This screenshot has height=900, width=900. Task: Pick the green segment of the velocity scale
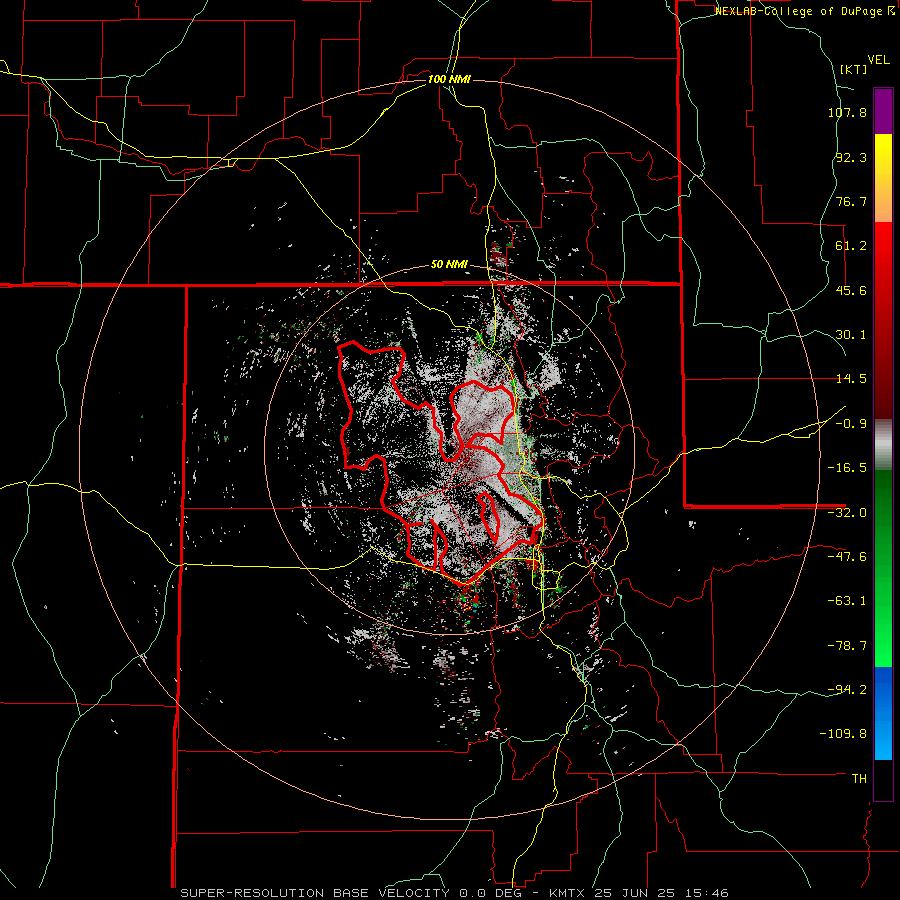[883, 568]
